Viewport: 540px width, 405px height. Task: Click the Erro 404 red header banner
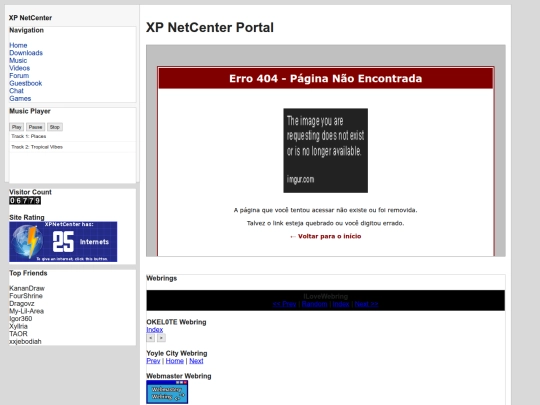(x=326, y=79)
